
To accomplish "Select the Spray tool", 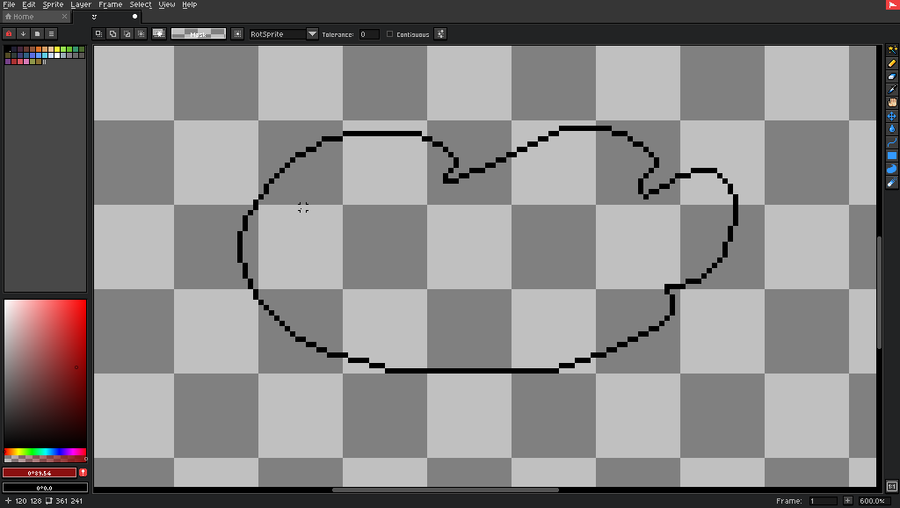I will click(891, 183).
